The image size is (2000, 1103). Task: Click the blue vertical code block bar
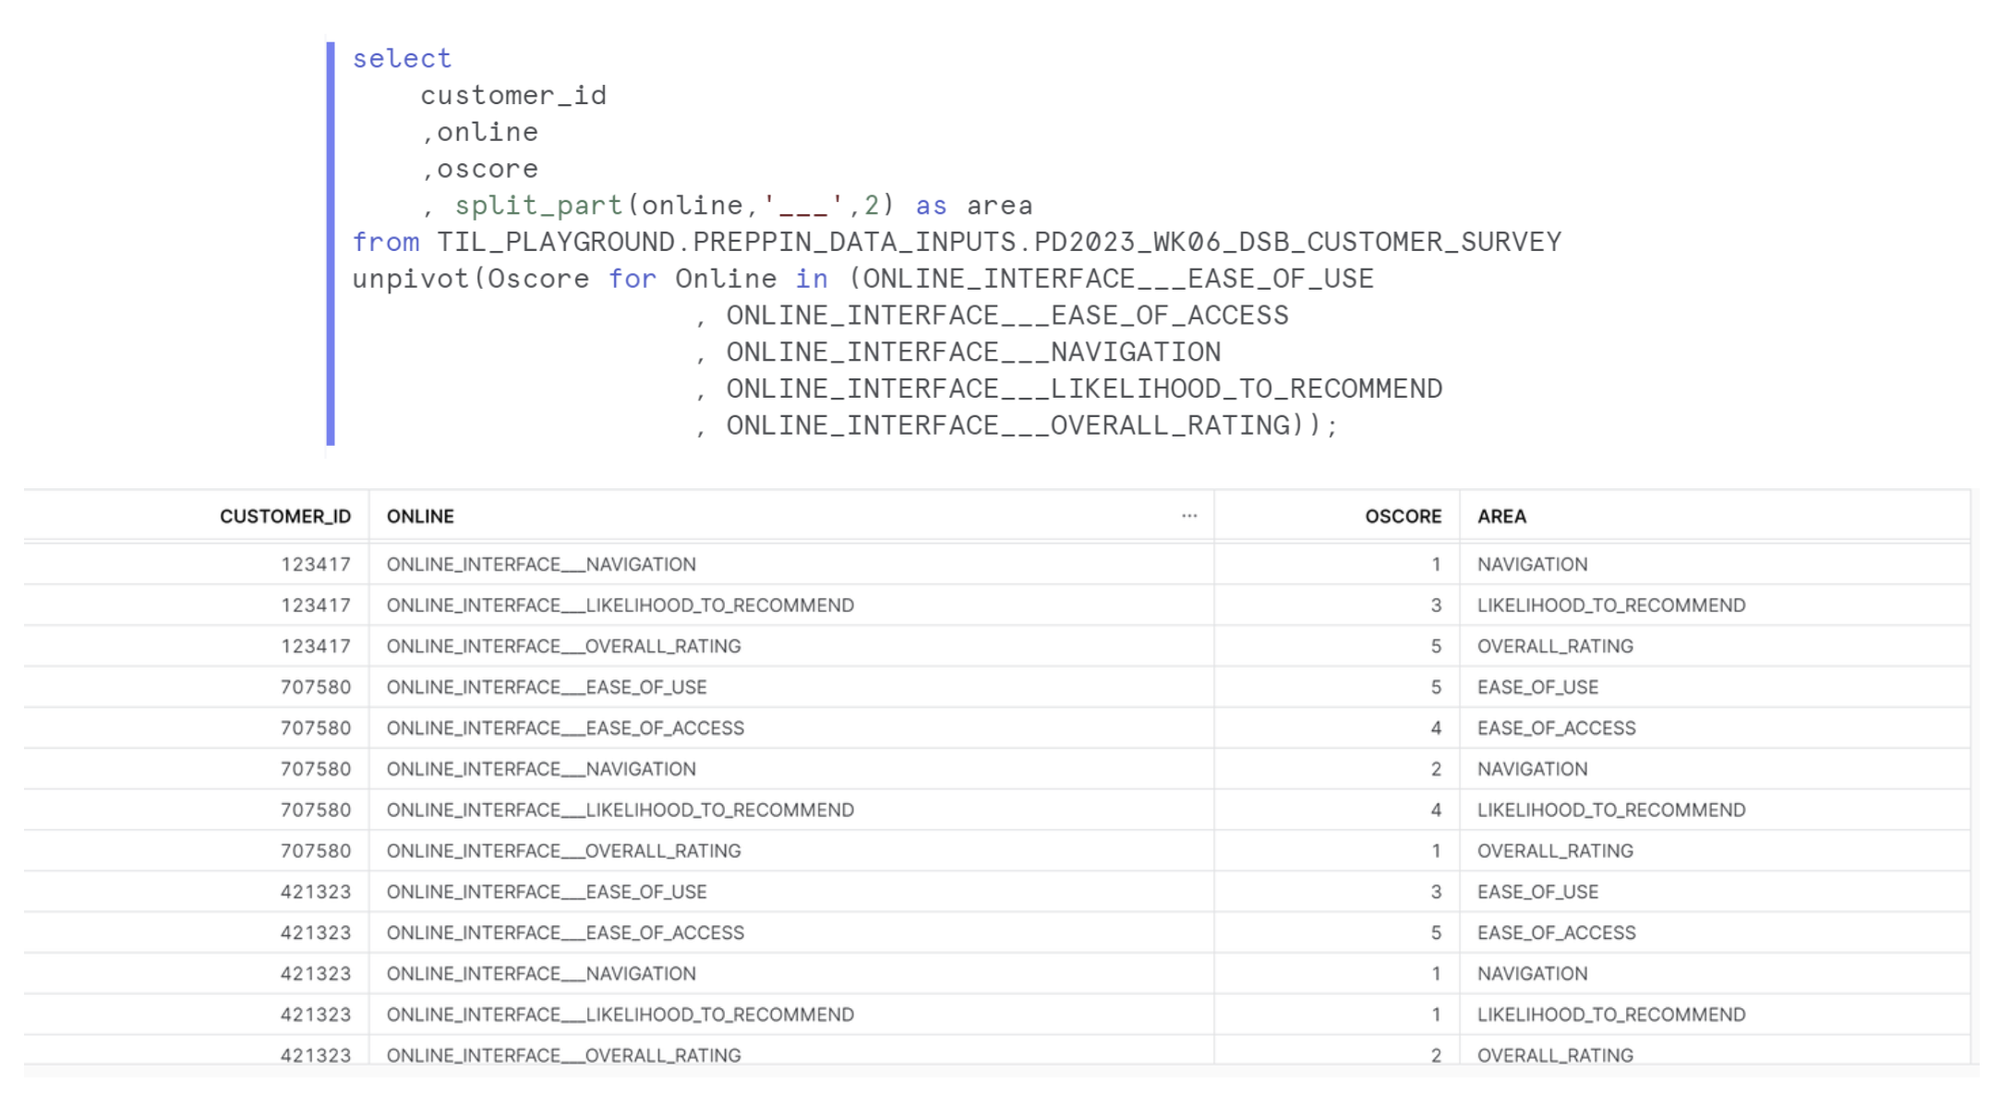pyautogui.click(x=330, y=242)
